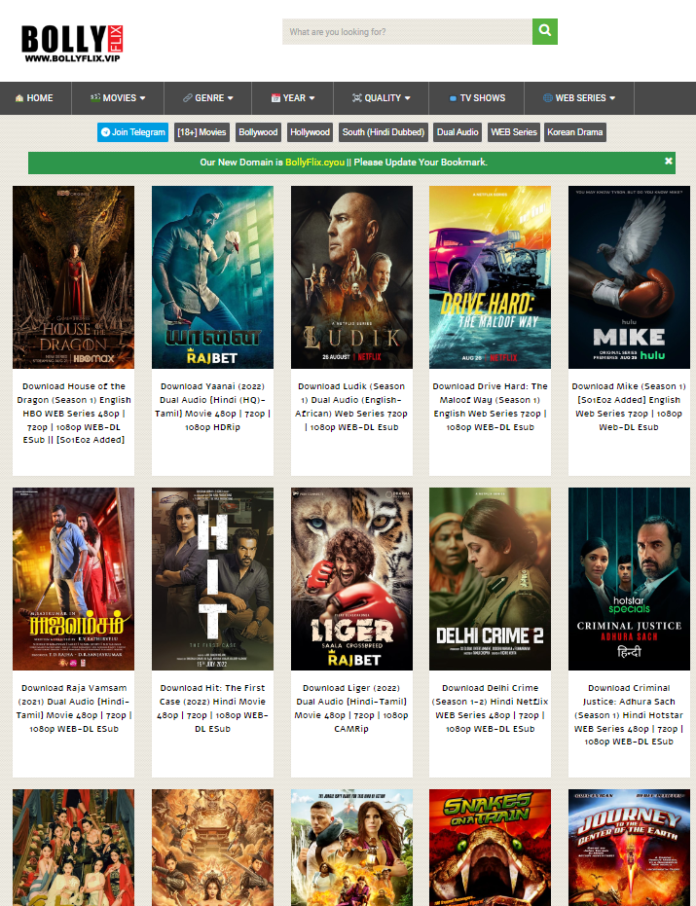Click the Korean Drama tag button
Image resolution: width=696 pixels, height=906 pixels.
click(x=575, y=132)
